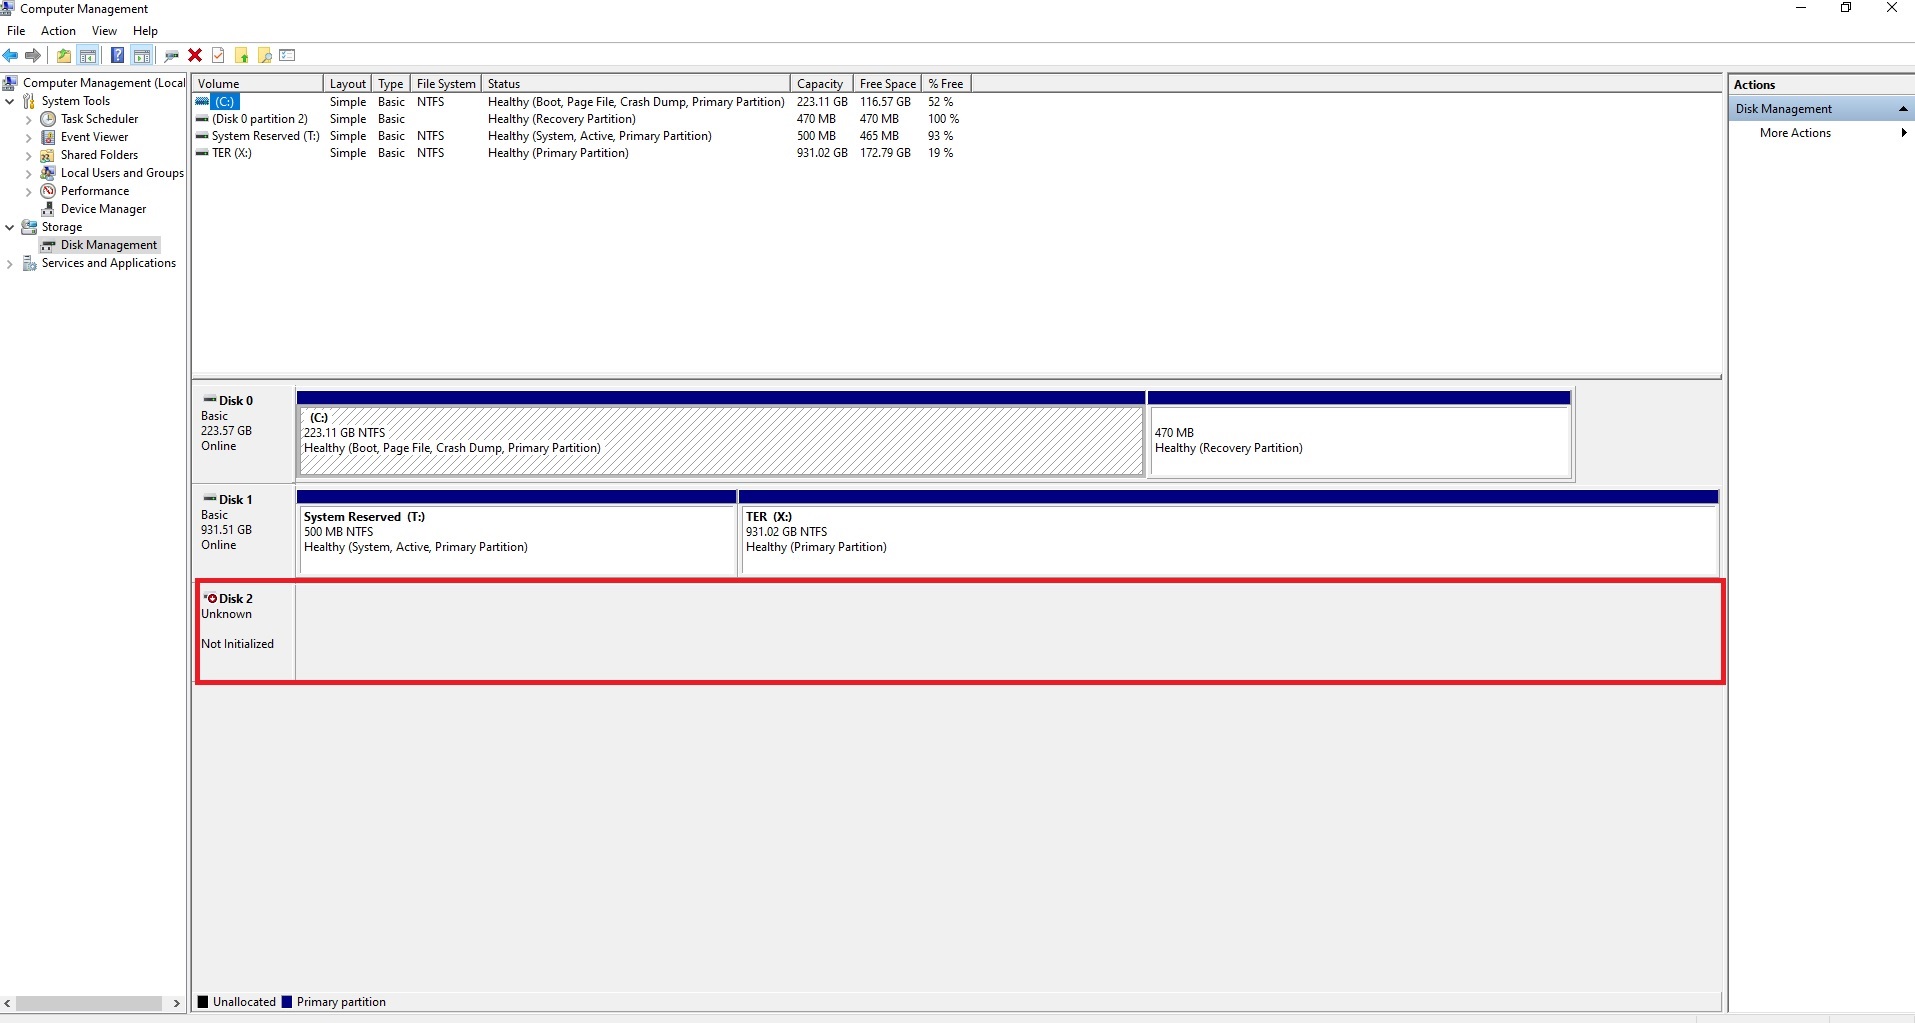Screen dimensions: 1915x1023
Task: Click the Up one level folder icon
Action: point(63,56)
